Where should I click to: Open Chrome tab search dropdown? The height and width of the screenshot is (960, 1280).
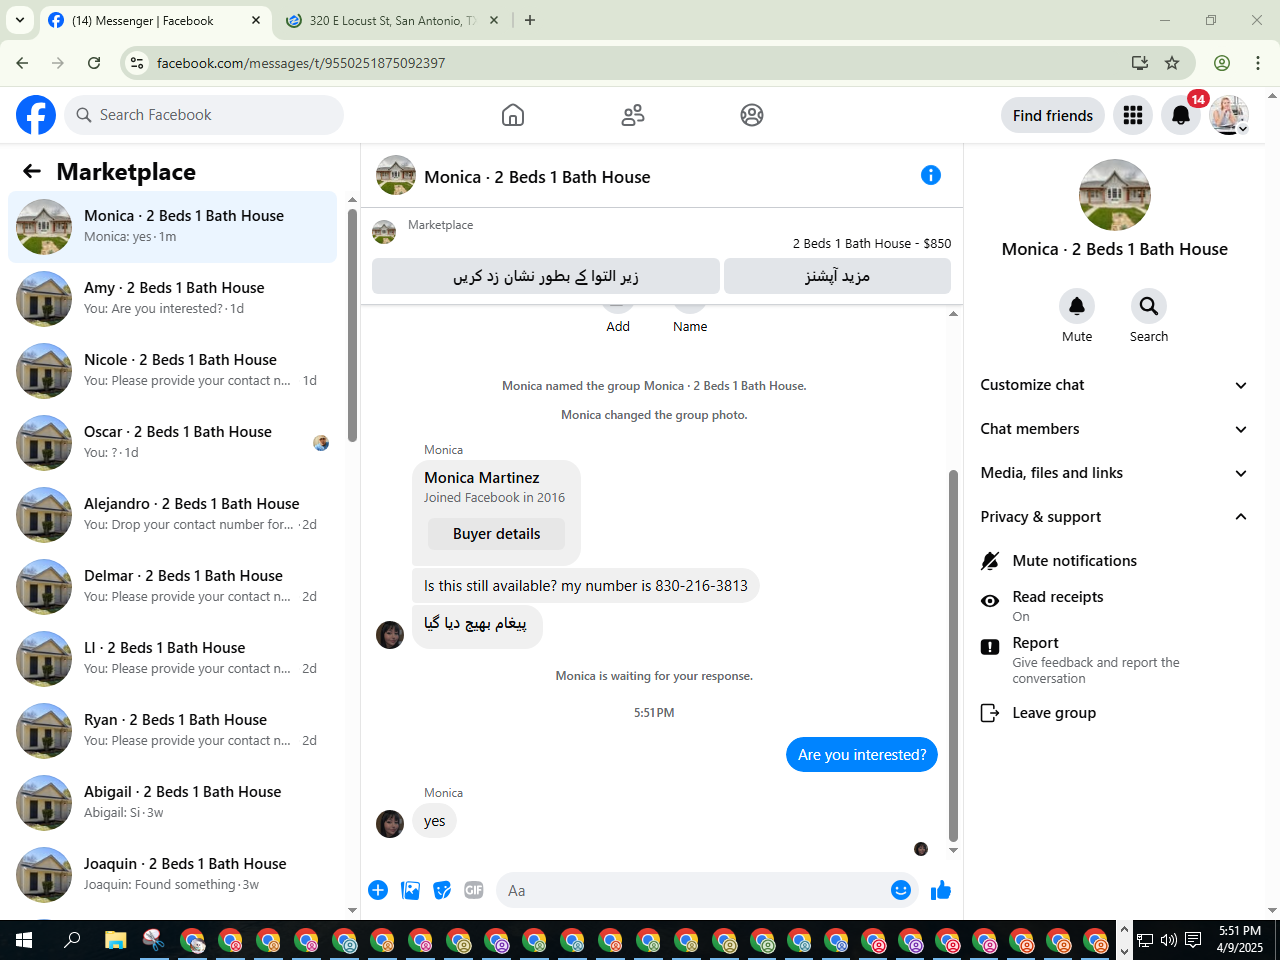click(x=19, y=20)
